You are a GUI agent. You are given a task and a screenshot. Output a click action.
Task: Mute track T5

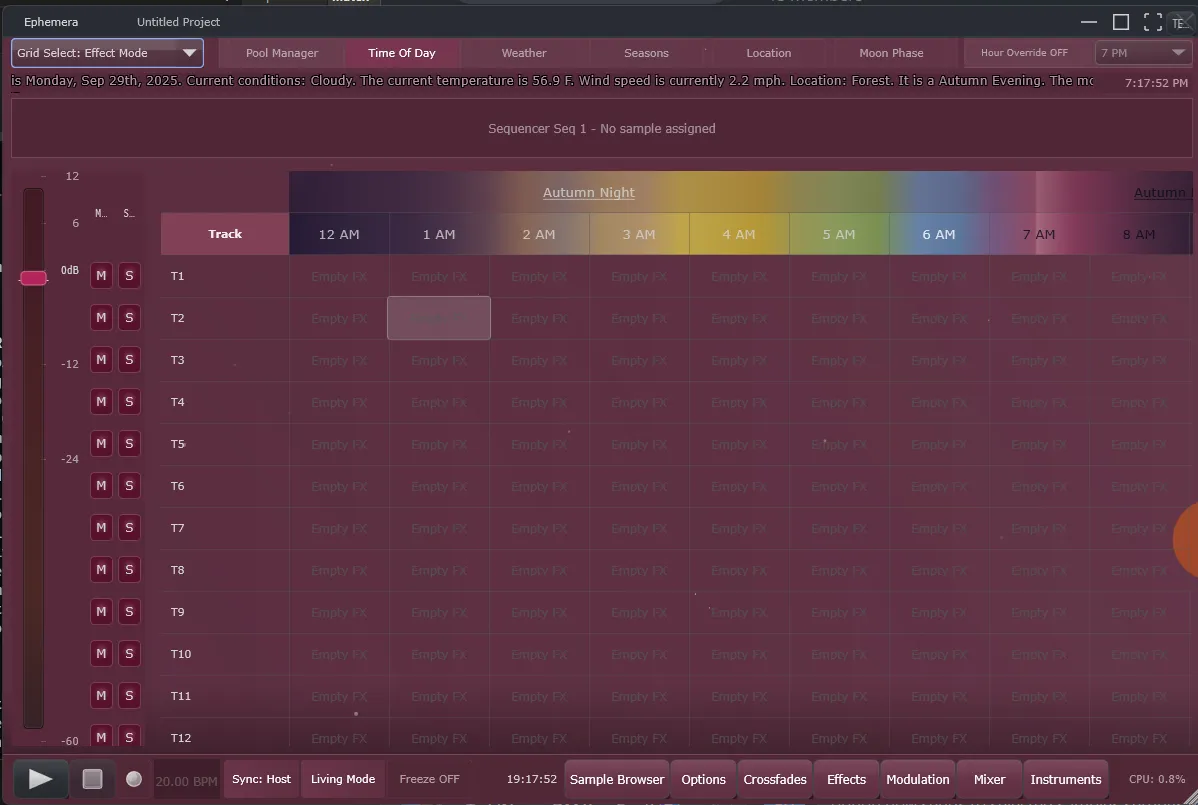(101, 444)
